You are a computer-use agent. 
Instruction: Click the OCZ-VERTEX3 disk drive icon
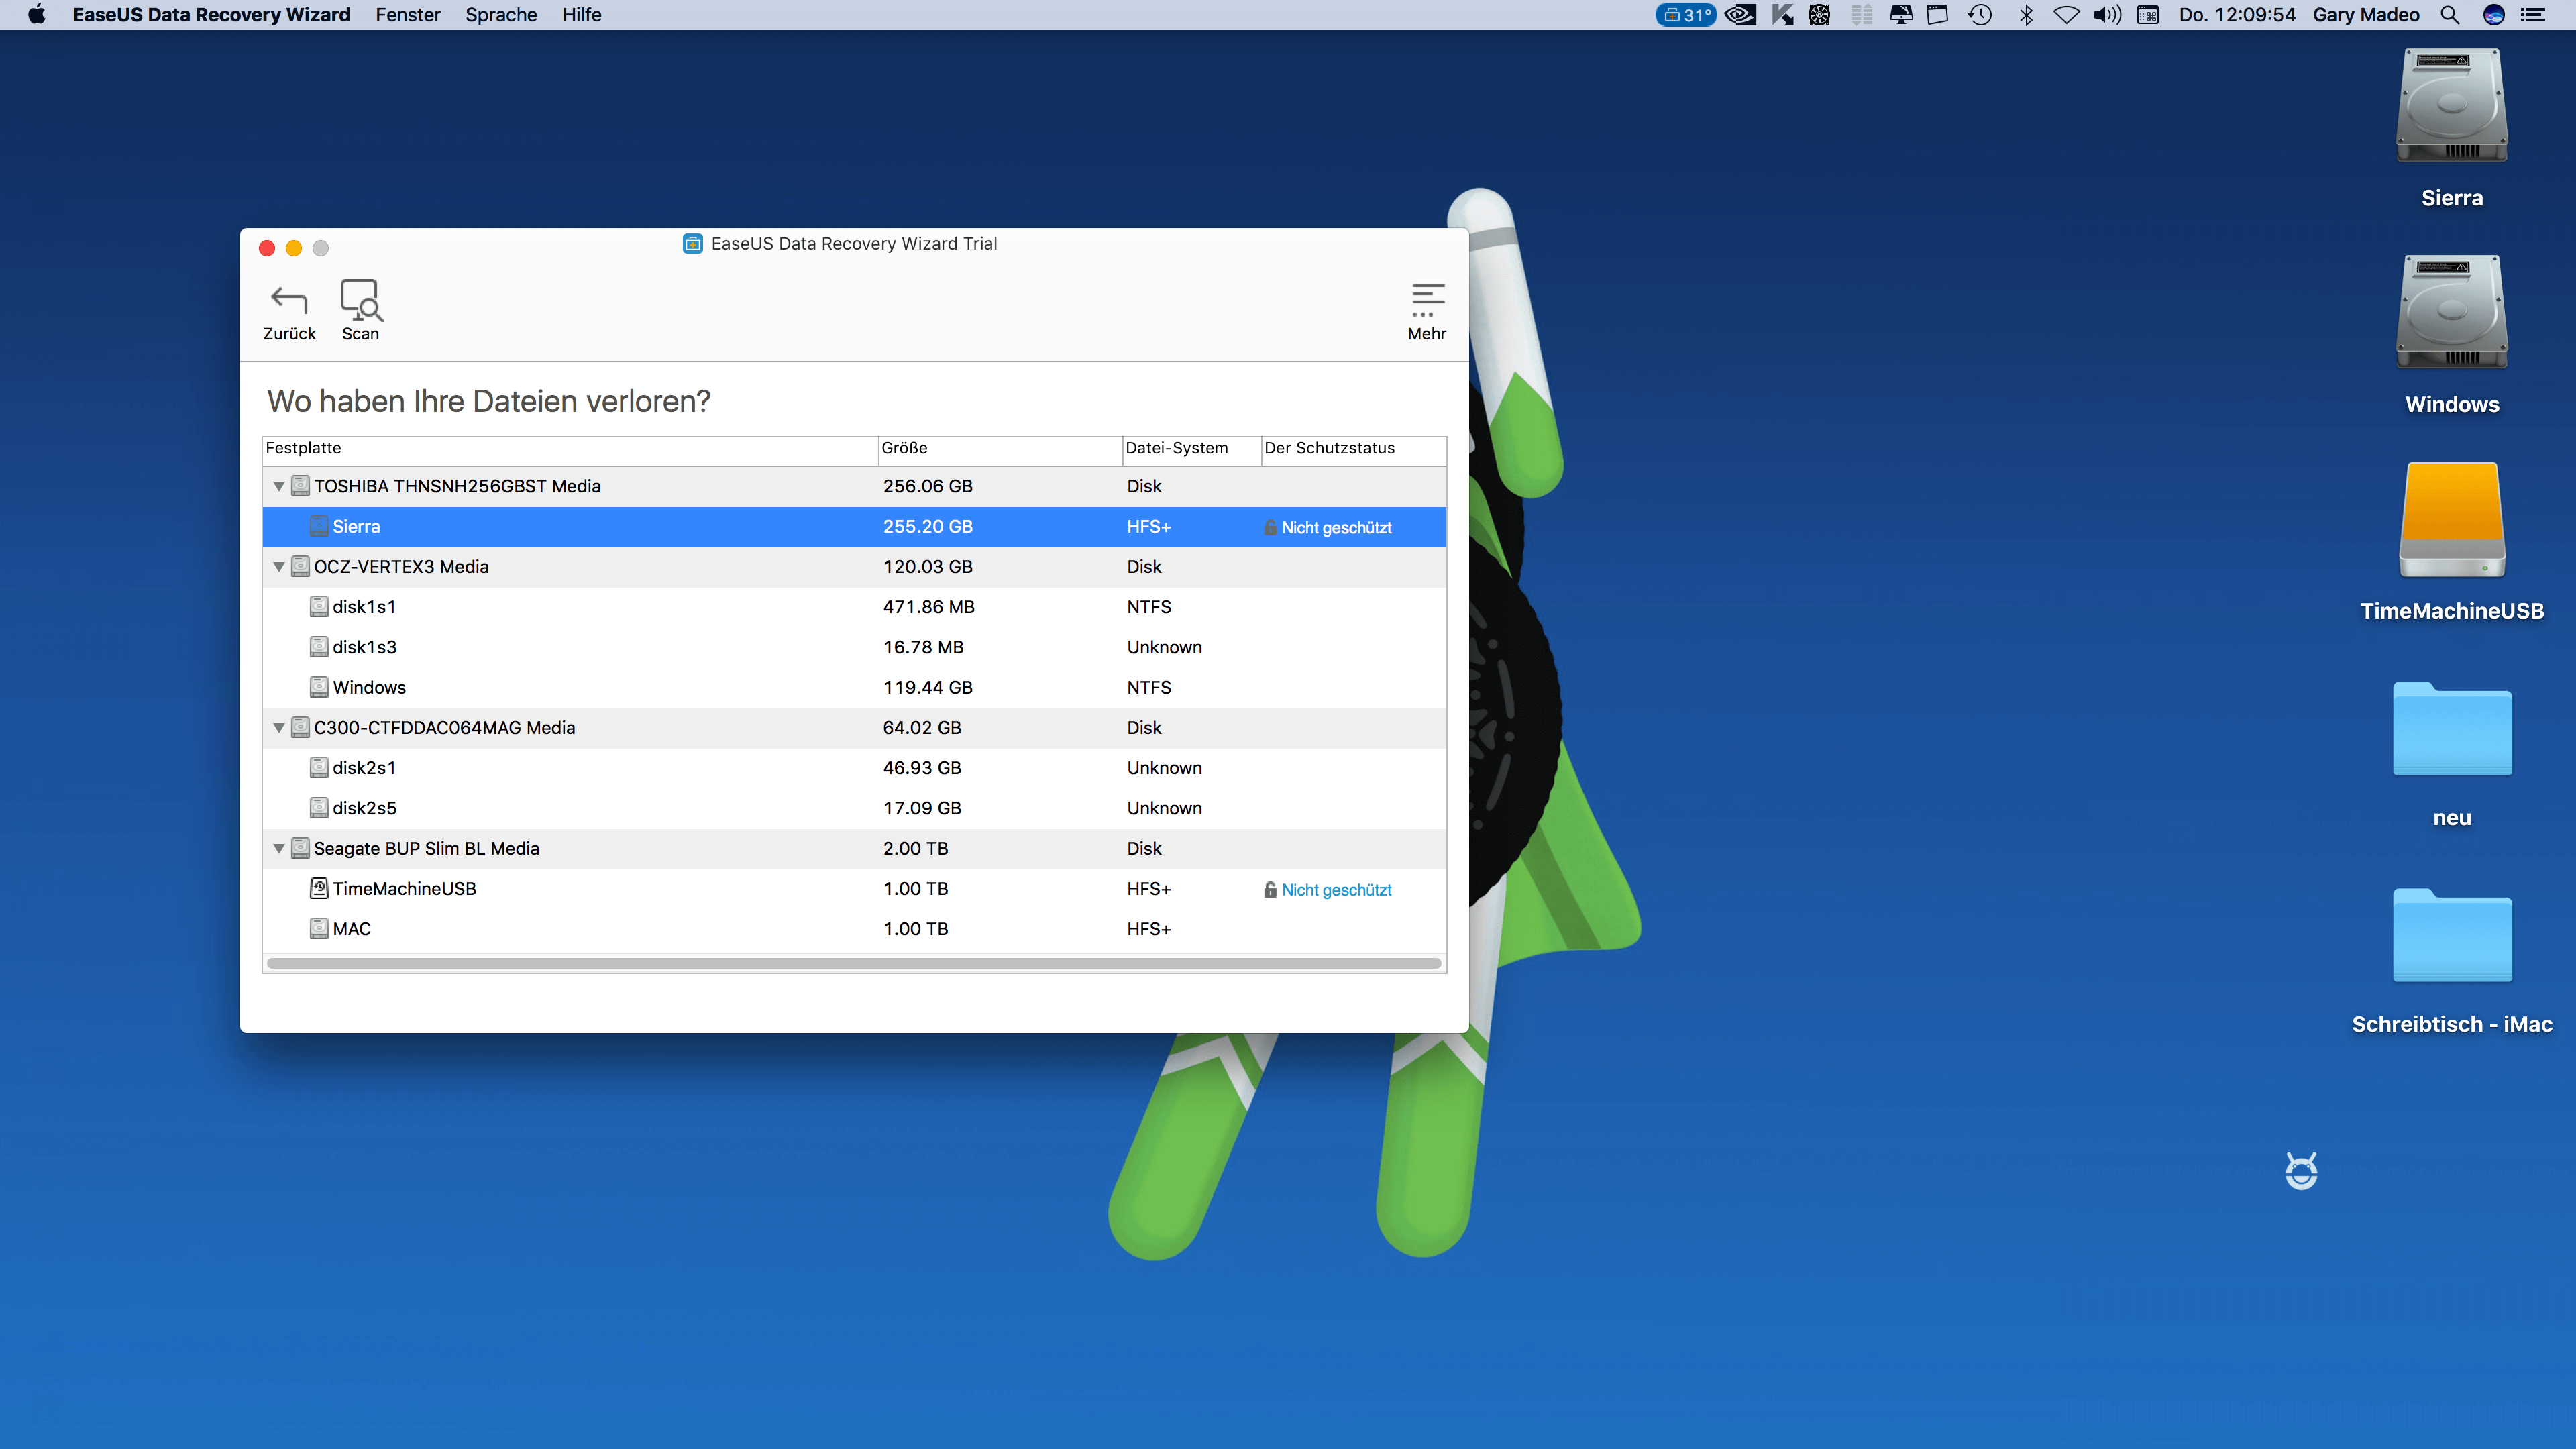click(300, 567)
